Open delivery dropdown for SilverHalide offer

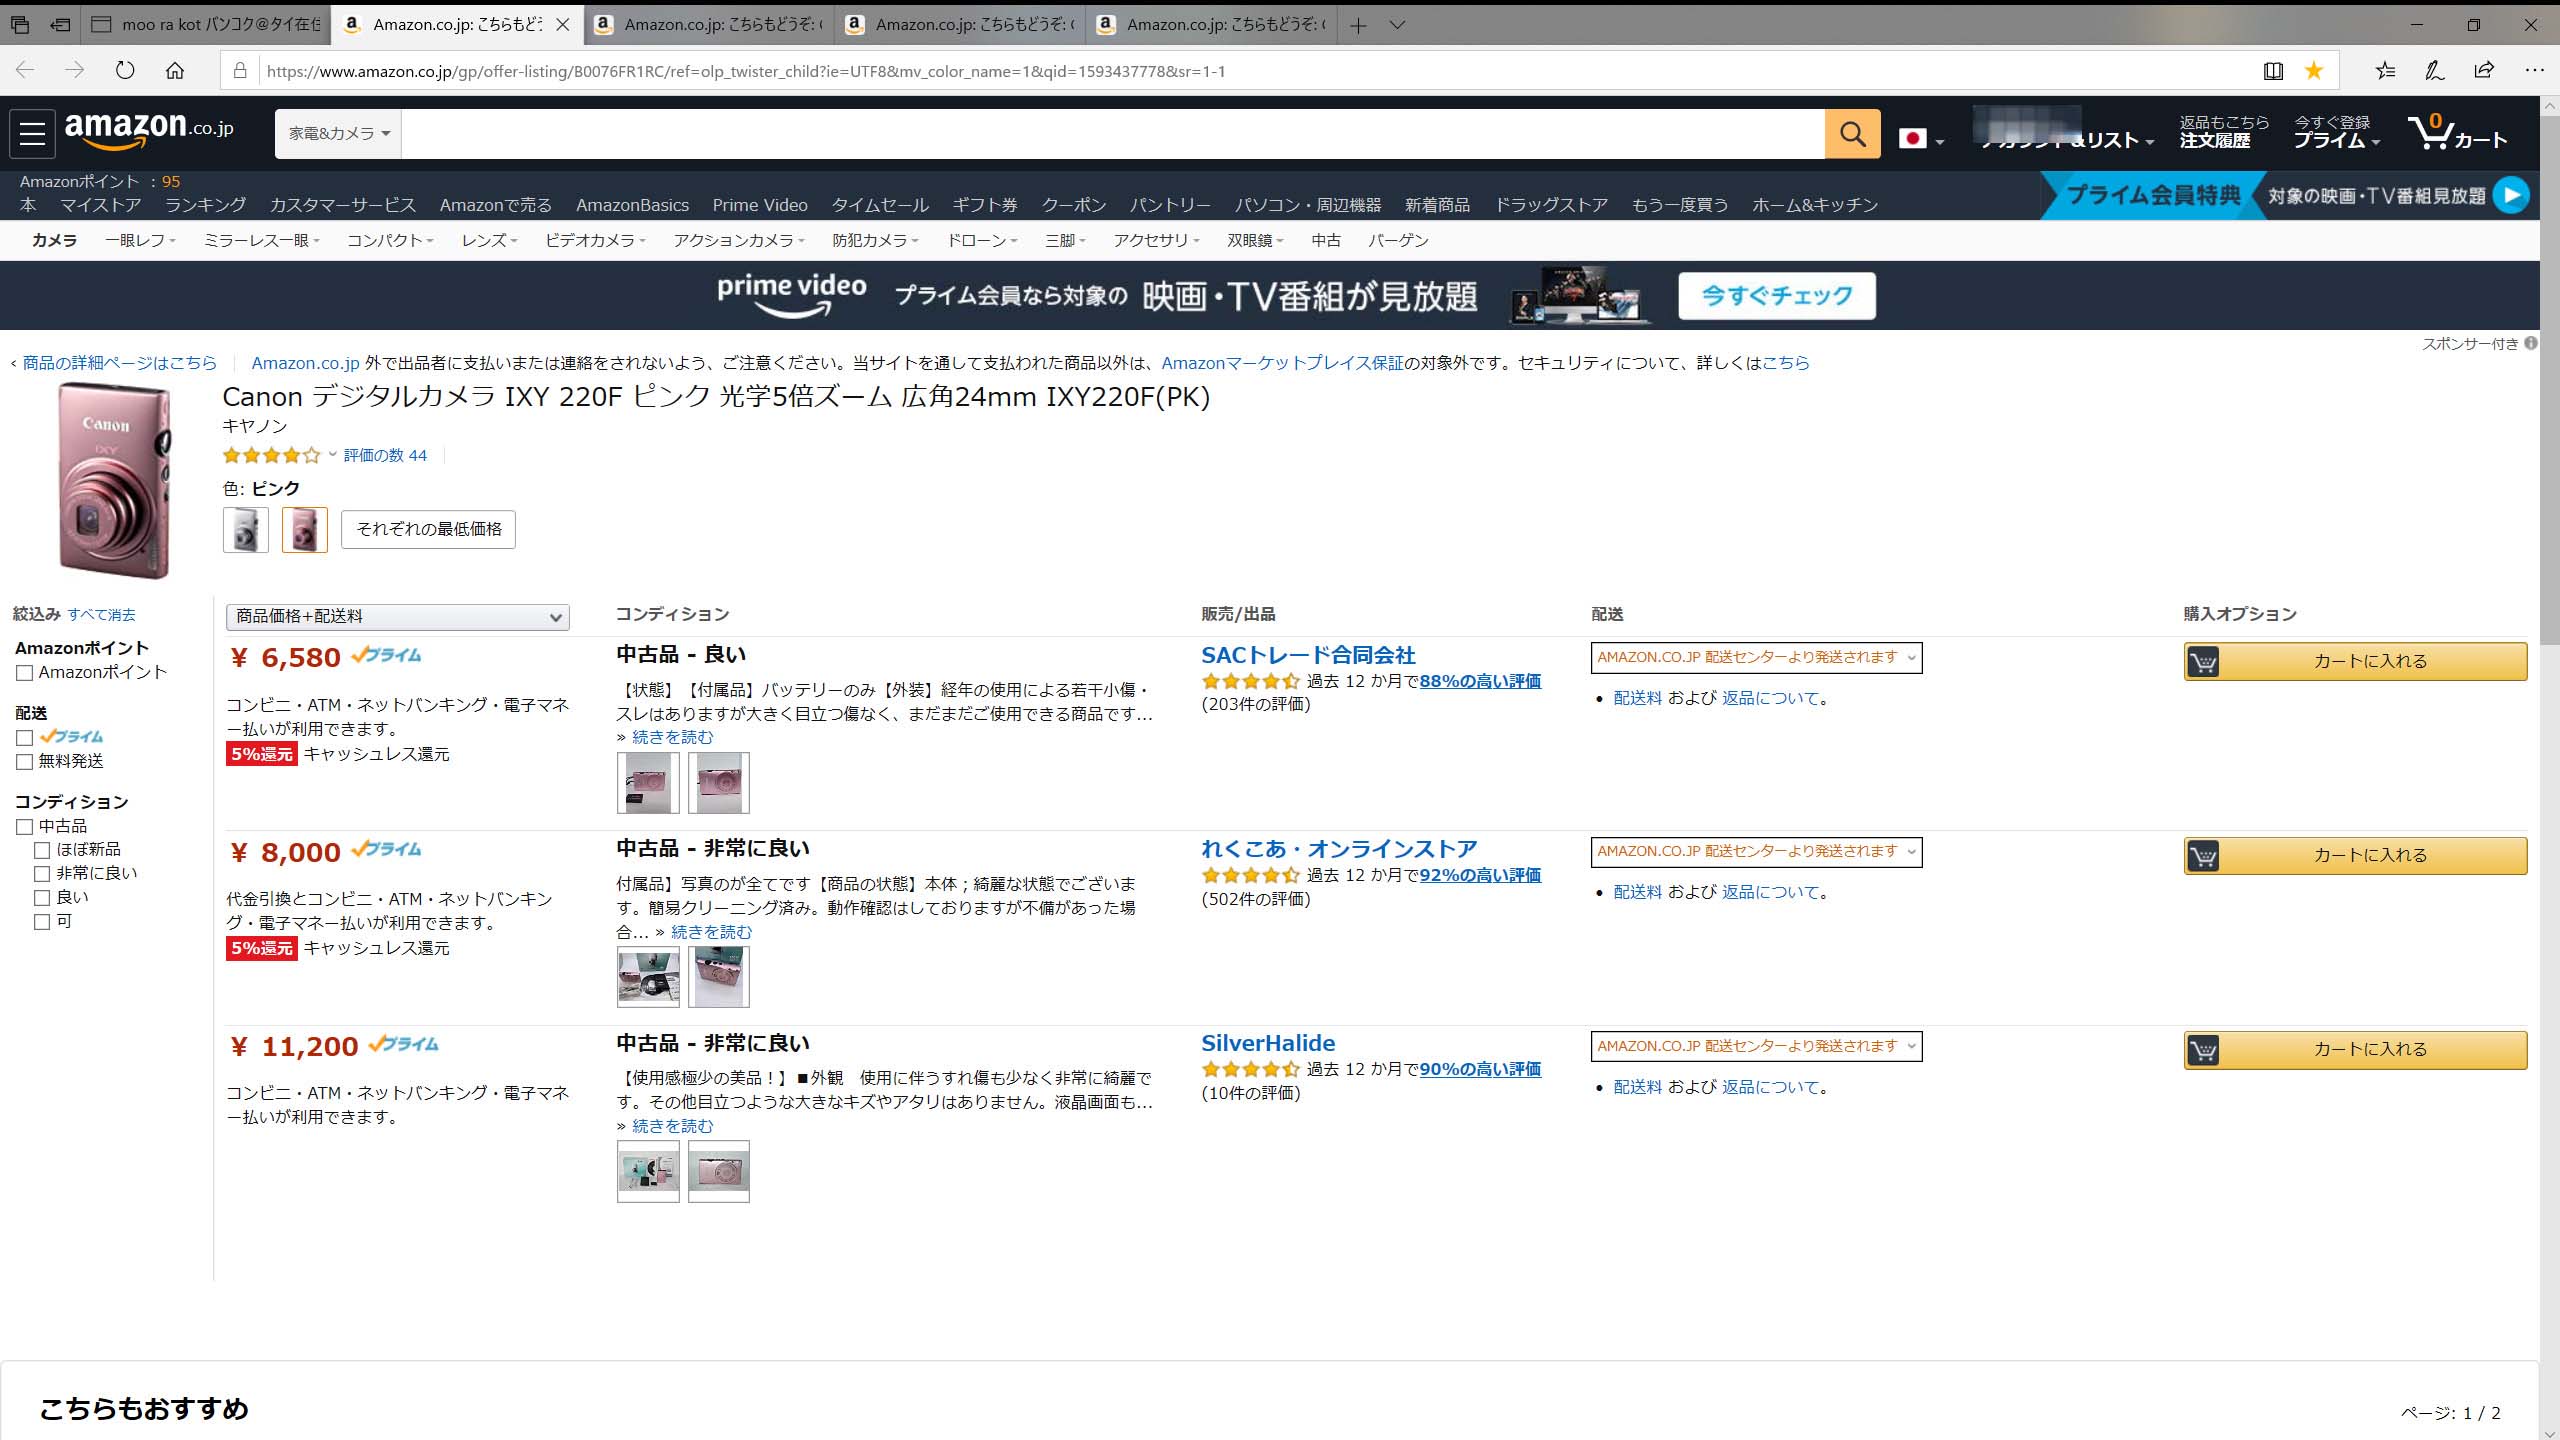coord(1756,1046)
